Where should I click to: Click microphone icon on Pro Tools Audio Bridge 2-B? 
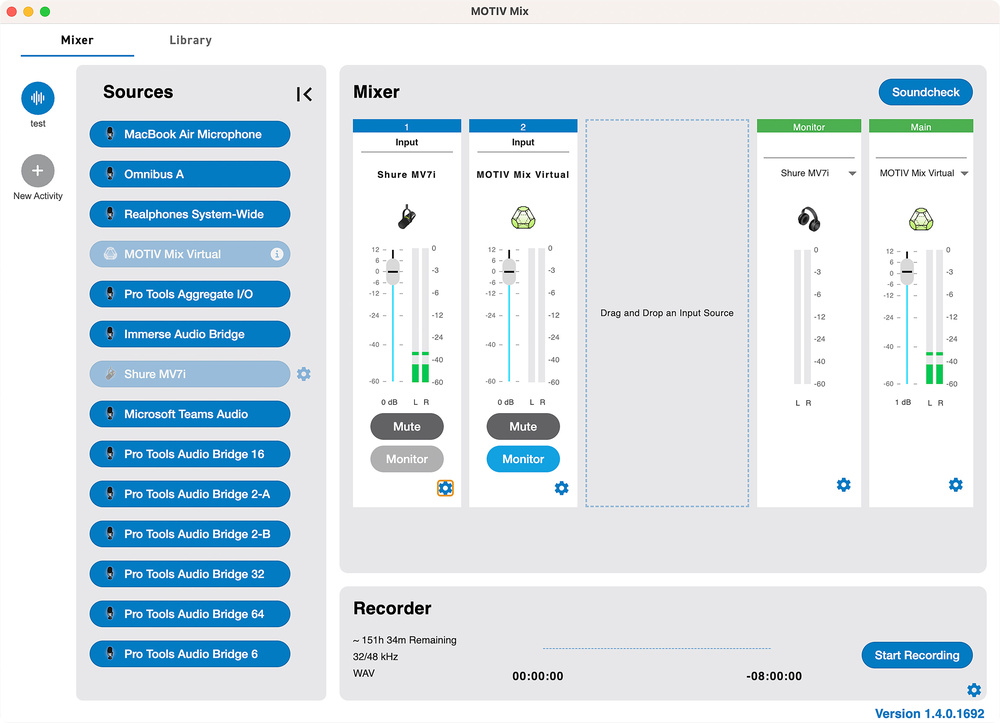(110, 534)
